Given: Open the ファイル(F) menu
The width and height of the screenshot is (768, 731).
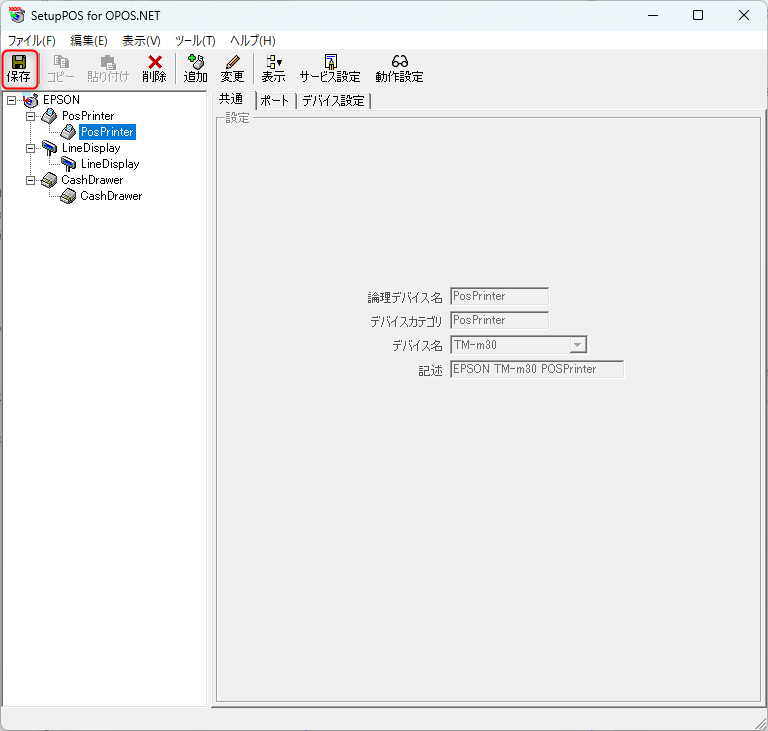Looking at the screenshot, I should 31,41.
